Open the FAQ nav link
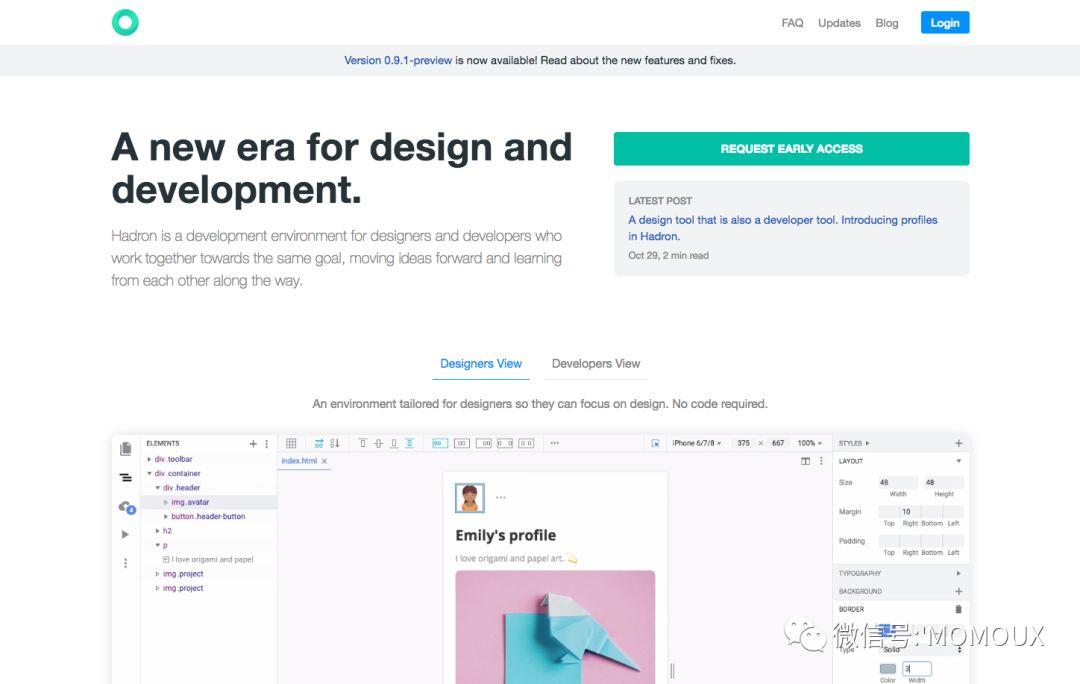Image resolution: width=1080 pixels, height=684 pixels. click(792, 23)
